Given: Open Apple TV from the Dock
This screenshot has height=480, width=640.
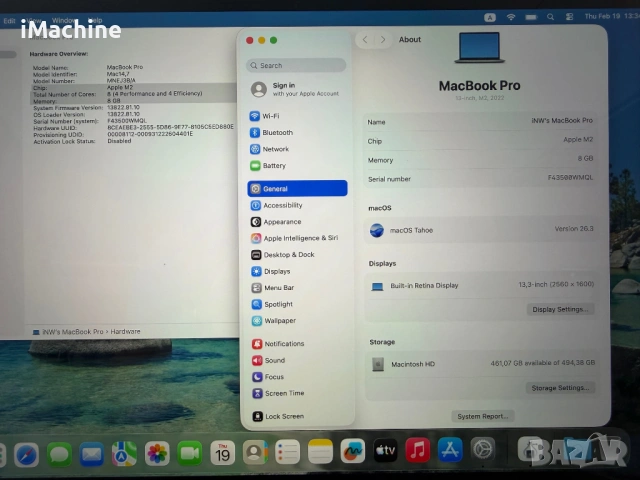Looking at the screenshot, I should pos(385,451).
